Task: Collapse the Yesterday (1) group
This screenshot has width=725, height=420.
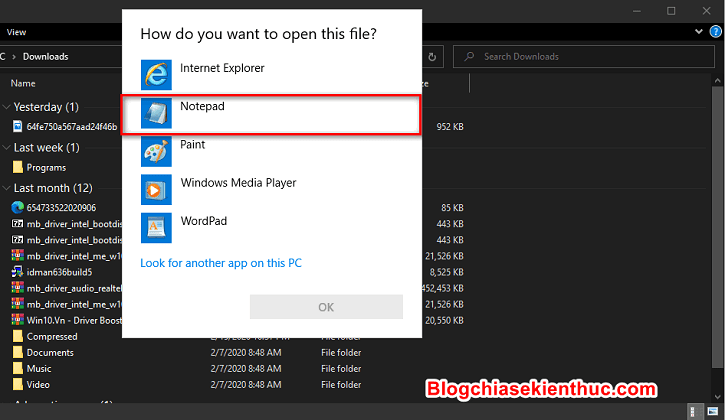Action: pyautogui.click(x=6, y=107)
